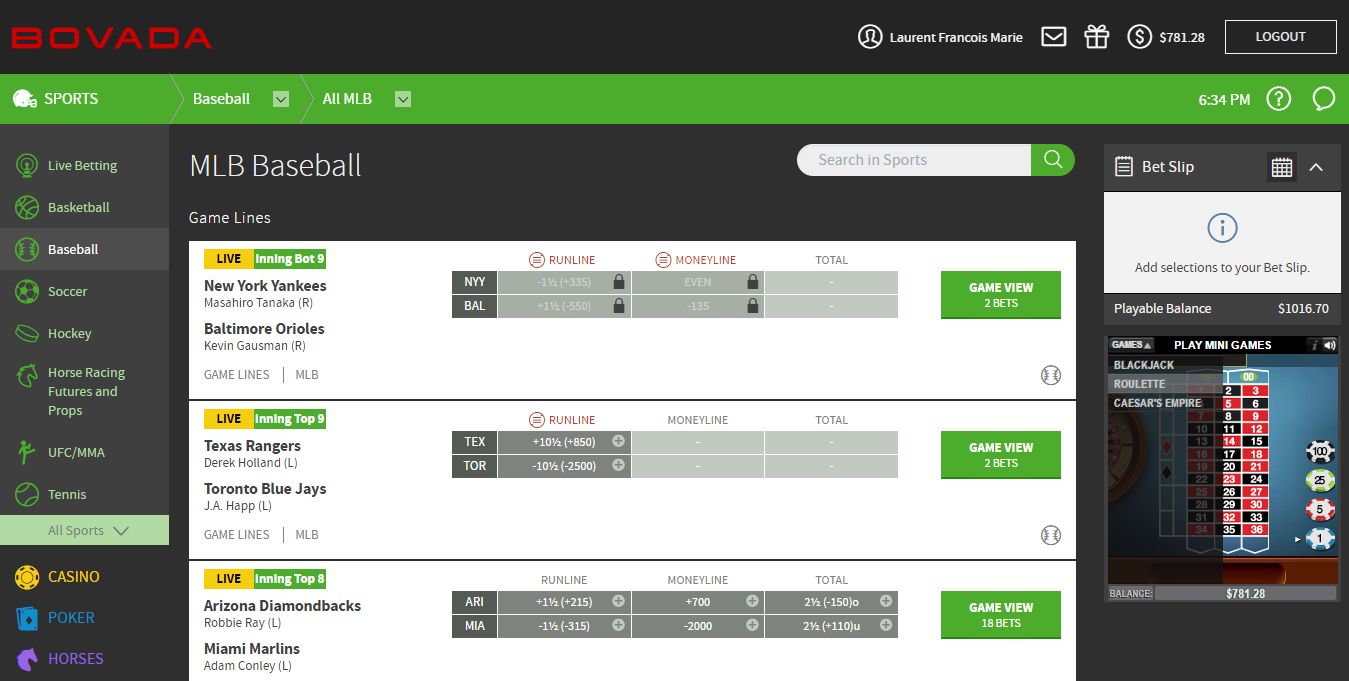
Task: Click the help question mark icon
Action: pos(1279,99)
